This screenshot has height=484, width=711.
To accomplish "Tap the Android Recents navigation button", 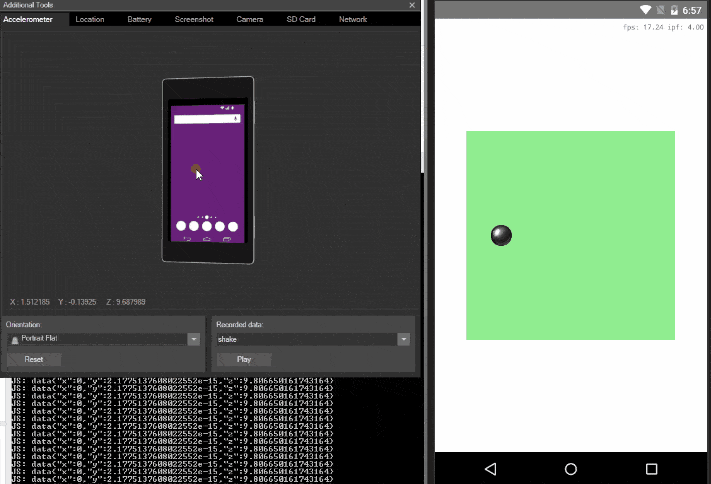I will [651, 469].
